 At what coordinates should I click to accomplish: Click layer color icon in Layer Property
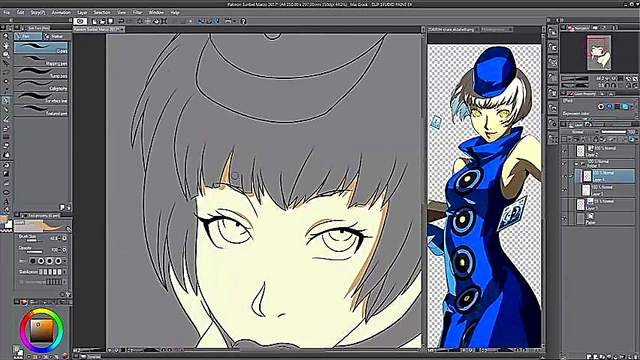[x=625, y=107]
